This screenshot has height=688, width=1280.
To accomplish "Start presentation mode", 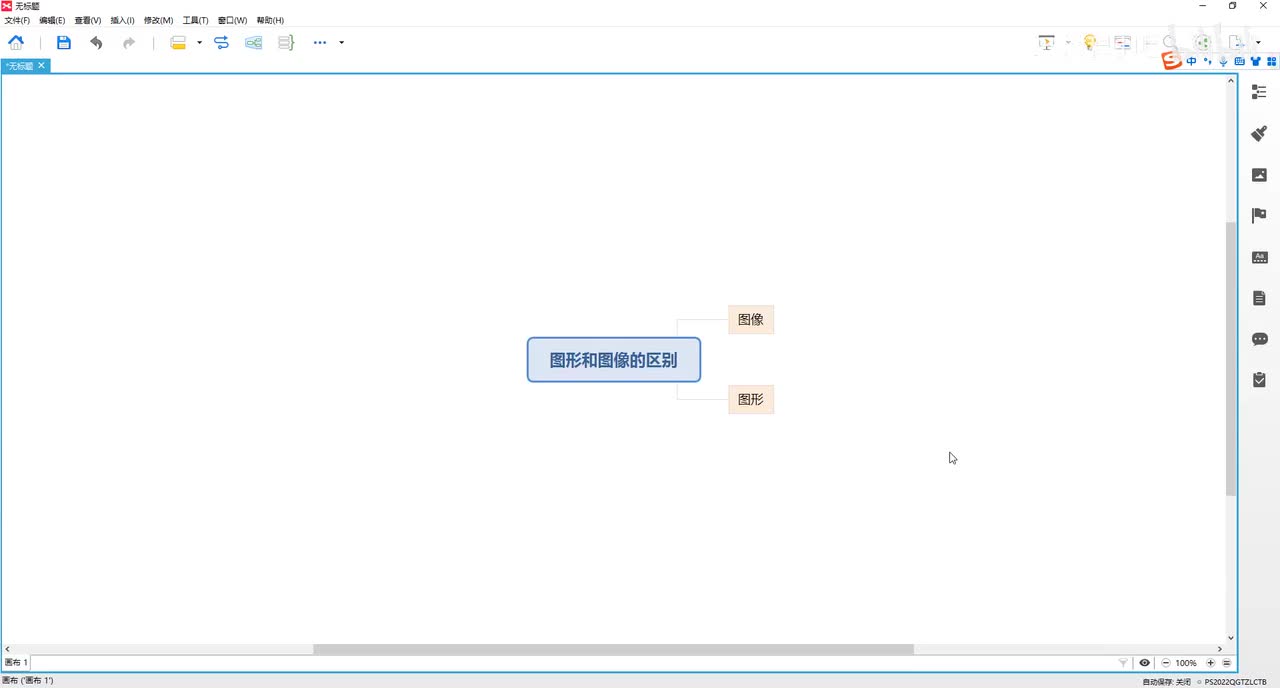I will tap(1046, 42).
